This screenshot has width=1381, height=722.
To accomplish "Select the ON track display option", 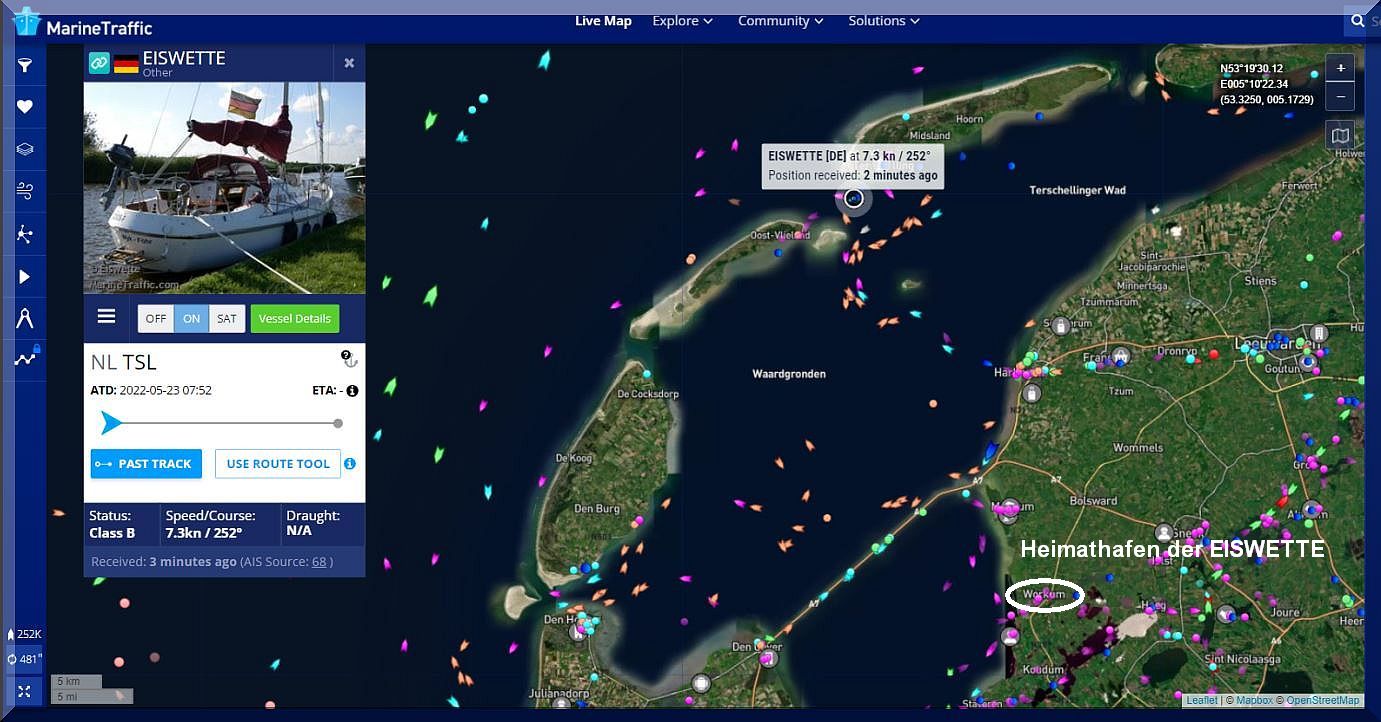I will 191,319.
